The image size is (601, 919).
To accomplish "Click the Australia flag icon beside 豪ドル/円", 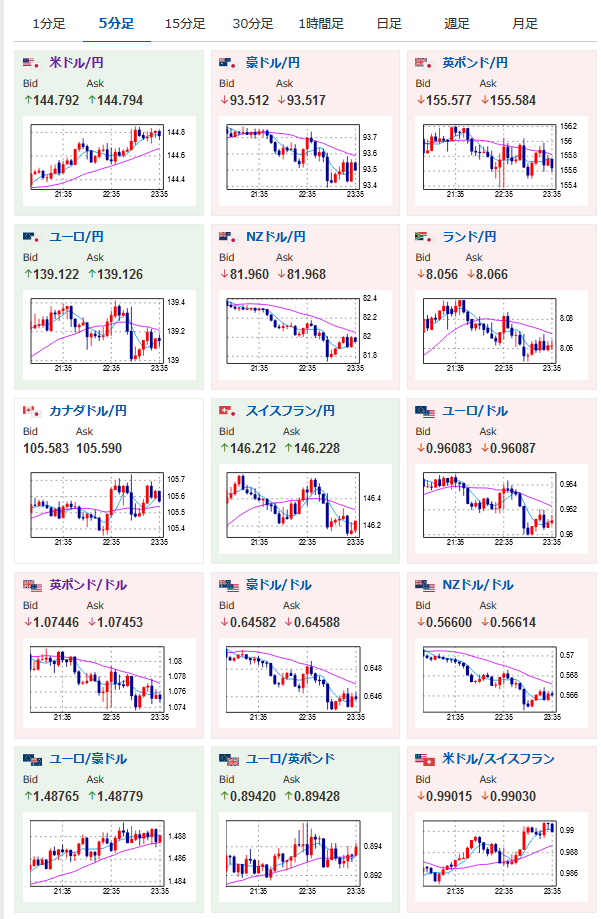I will (228, 62).
